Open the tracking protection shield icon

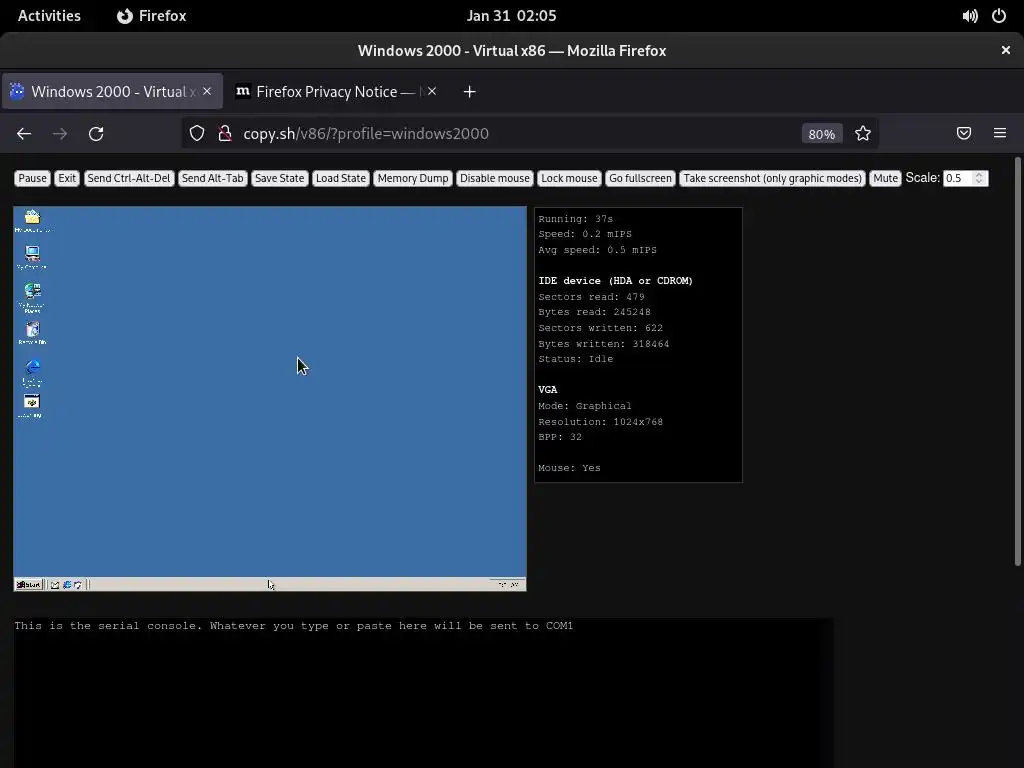click(x=197, y=133)
